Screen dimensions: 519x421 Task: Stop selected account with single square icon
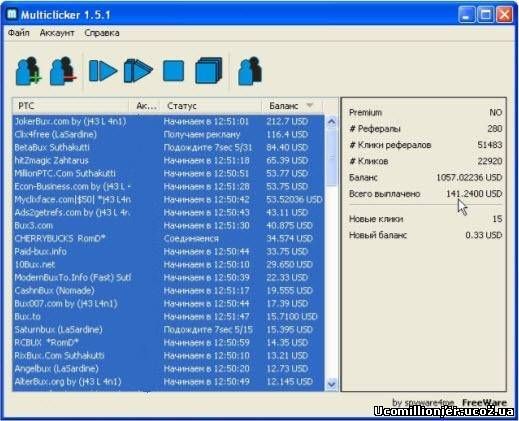(173, 71)
